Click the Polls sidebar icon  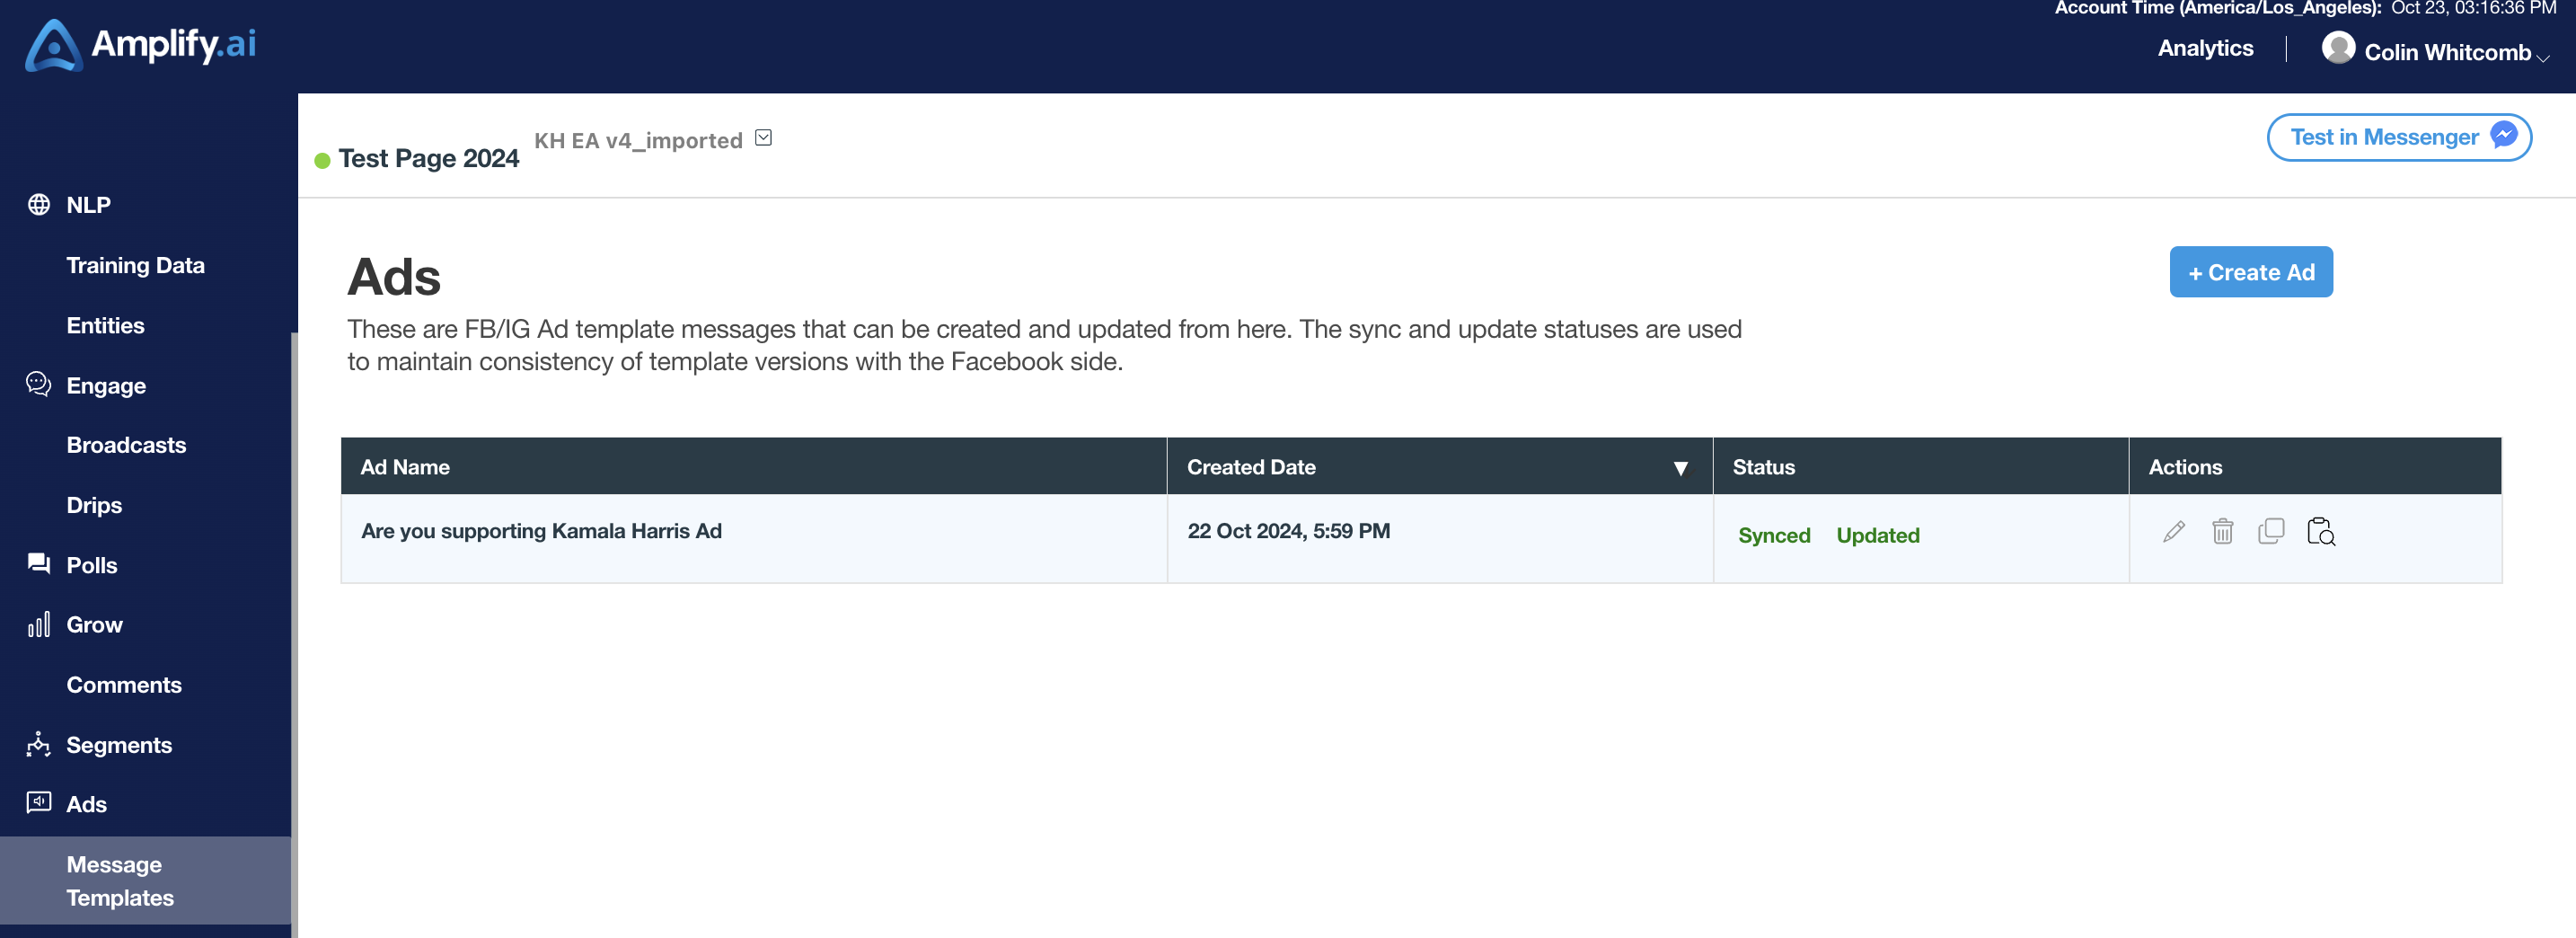(x=39, y=564)
